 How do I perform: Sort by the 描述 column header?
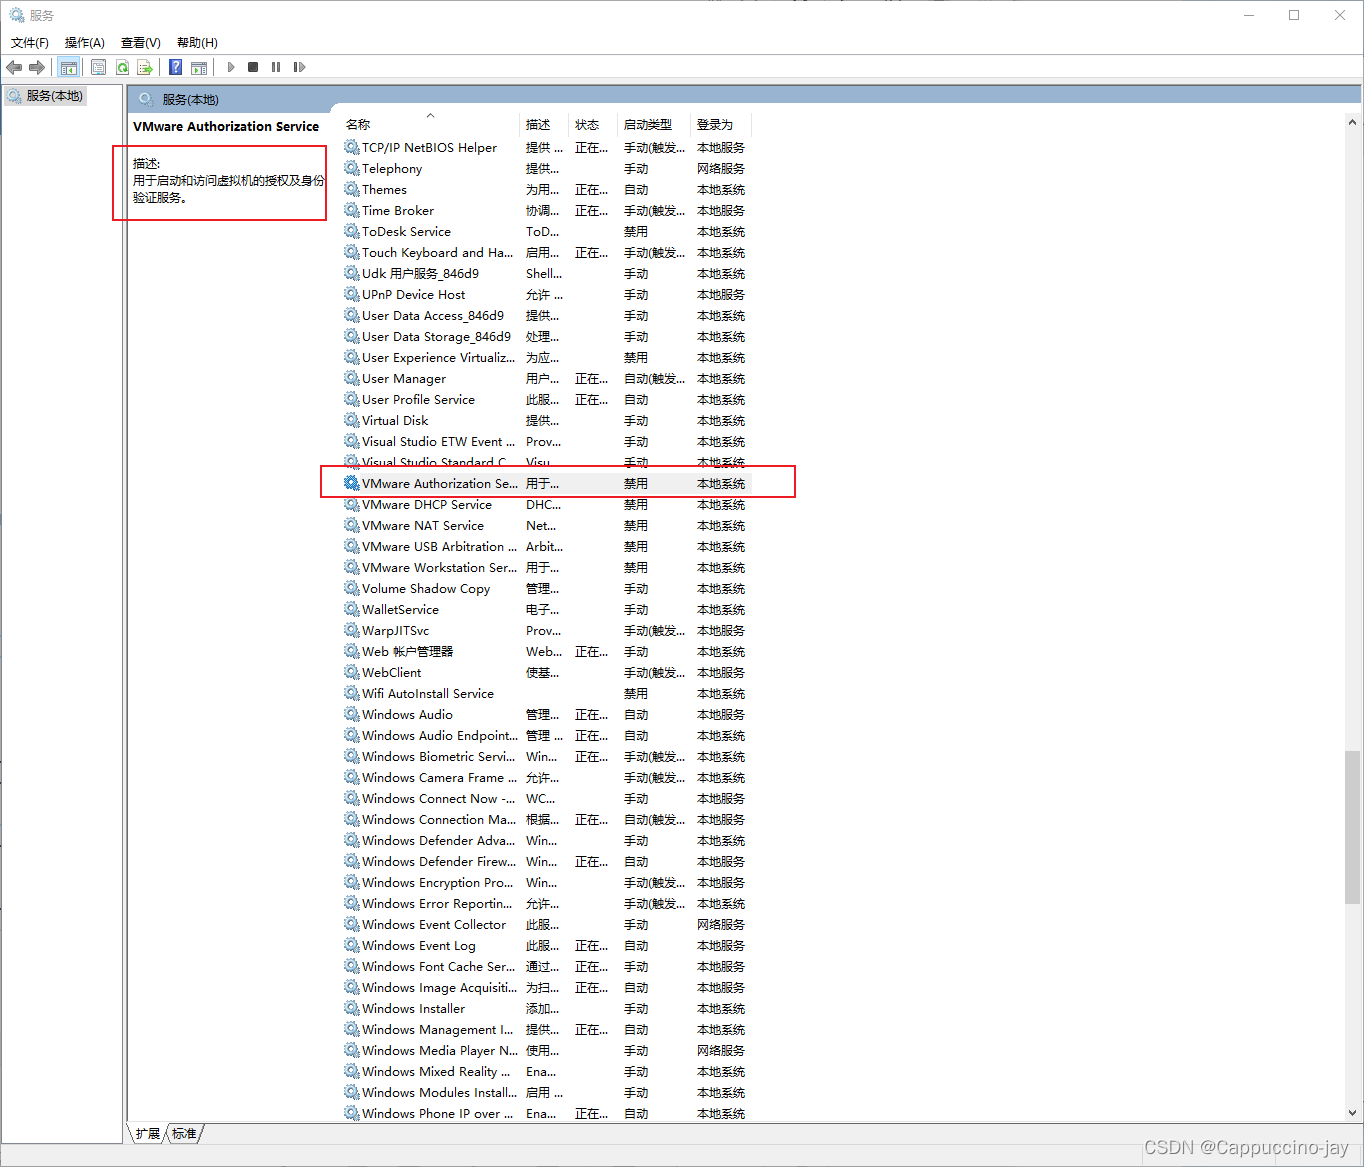click(x=544, y=124)
